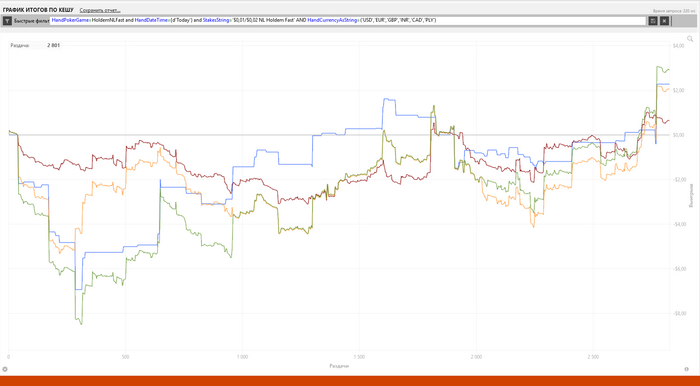Click the '-$6,00' axis label

pyautogui.click(x=678, y=269)
